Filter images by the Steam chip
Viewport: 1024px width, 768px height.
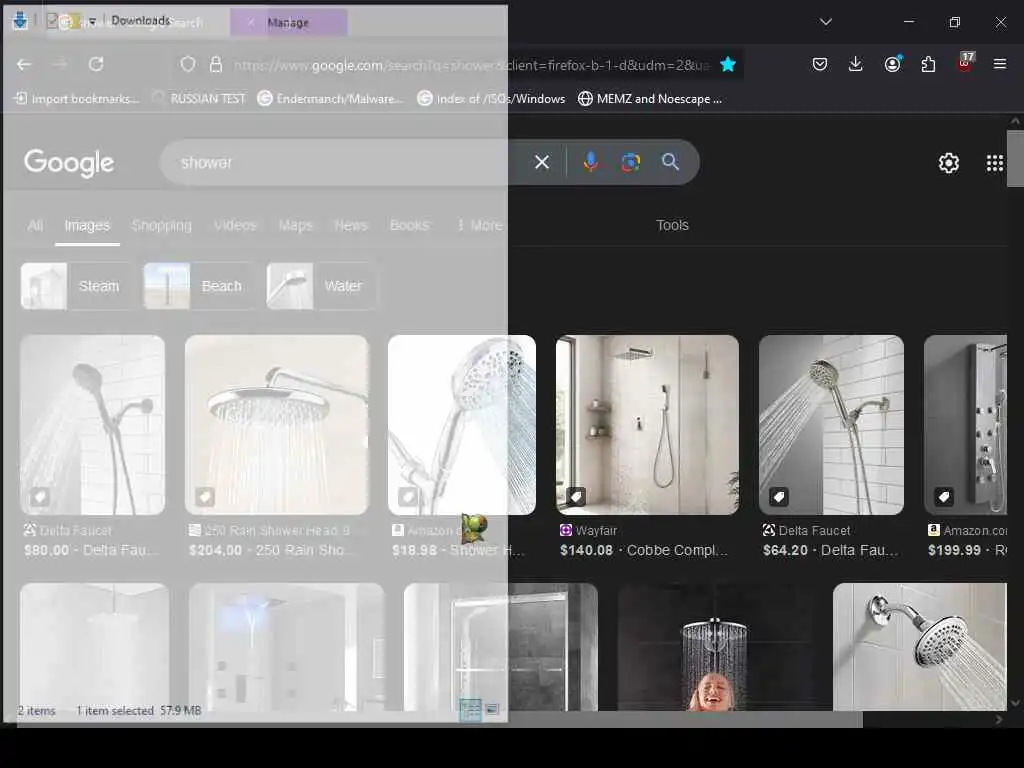tap(74, 286)
